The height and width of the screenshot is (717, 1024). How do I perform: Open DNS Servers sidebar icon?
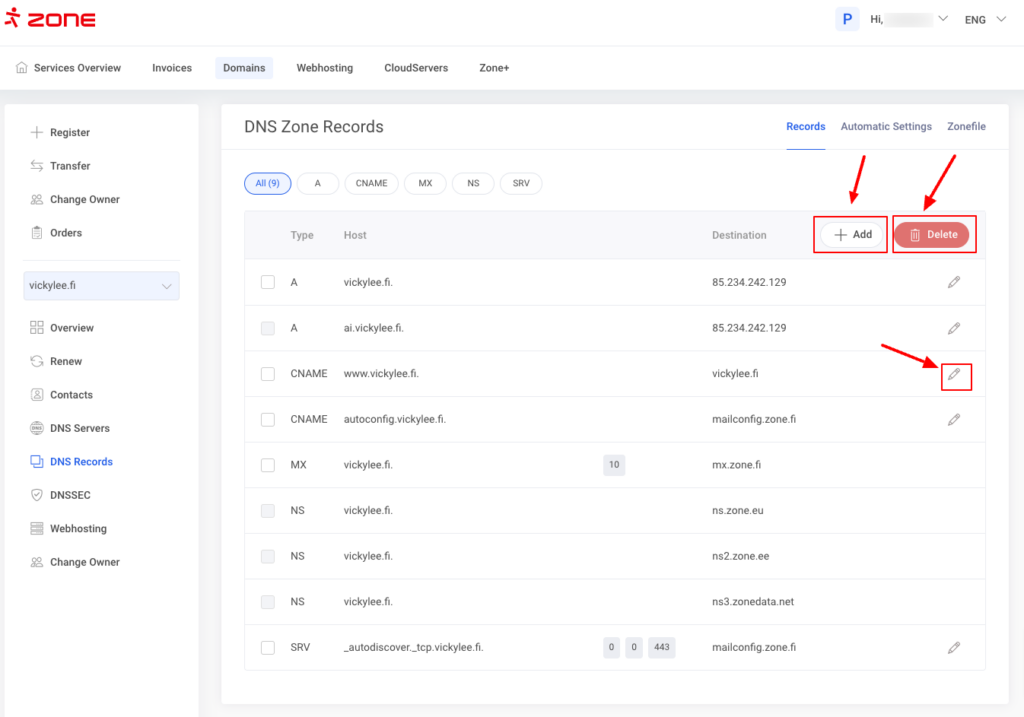coord(37,428)
